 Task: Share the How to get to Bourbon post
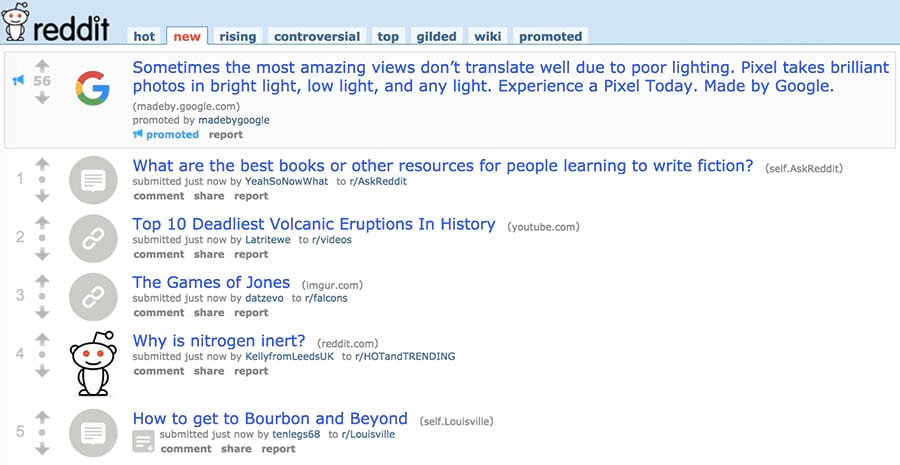(x=236, y=449)
